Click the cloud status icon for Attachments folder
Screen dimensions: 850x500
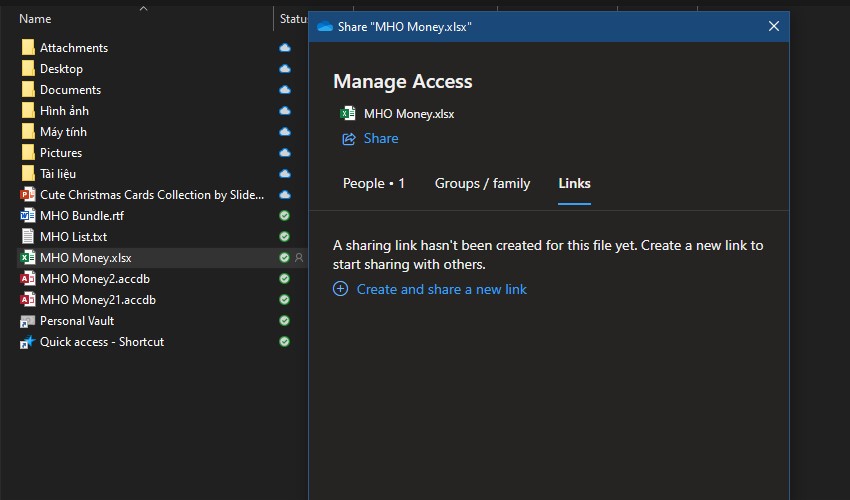click(x=285, y=48)
